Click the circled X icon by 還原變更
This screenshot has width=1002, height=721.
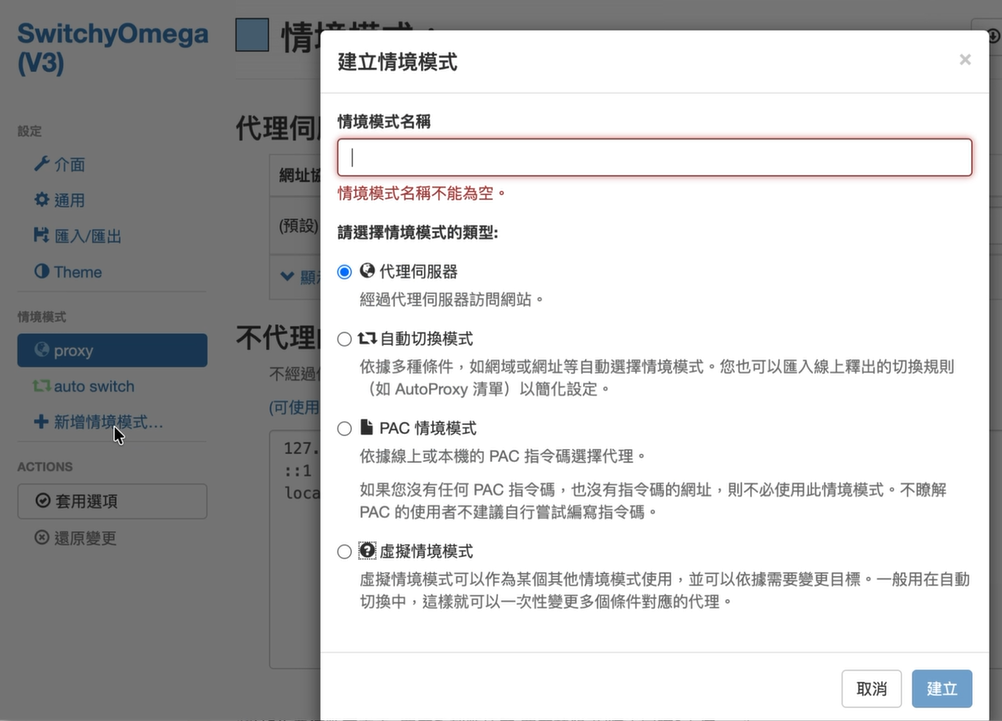42,537
